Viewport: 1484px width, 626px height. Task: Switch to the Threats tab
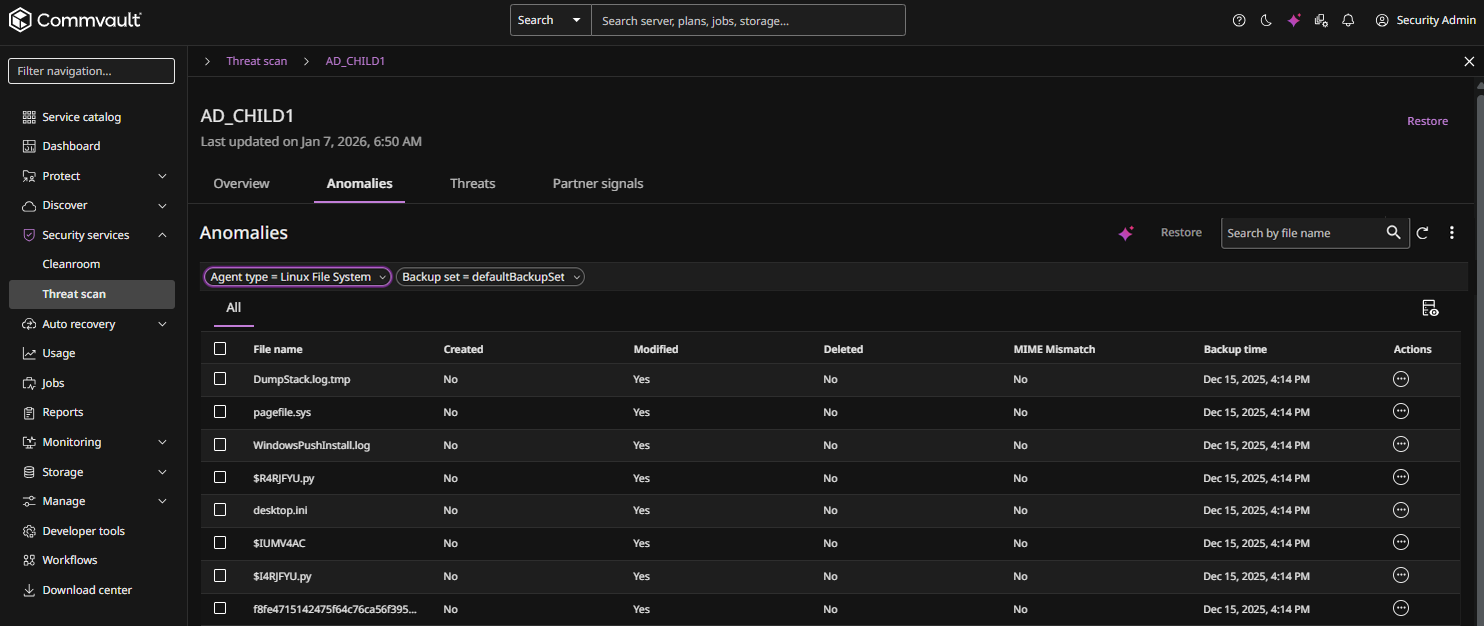pos(473,184)
